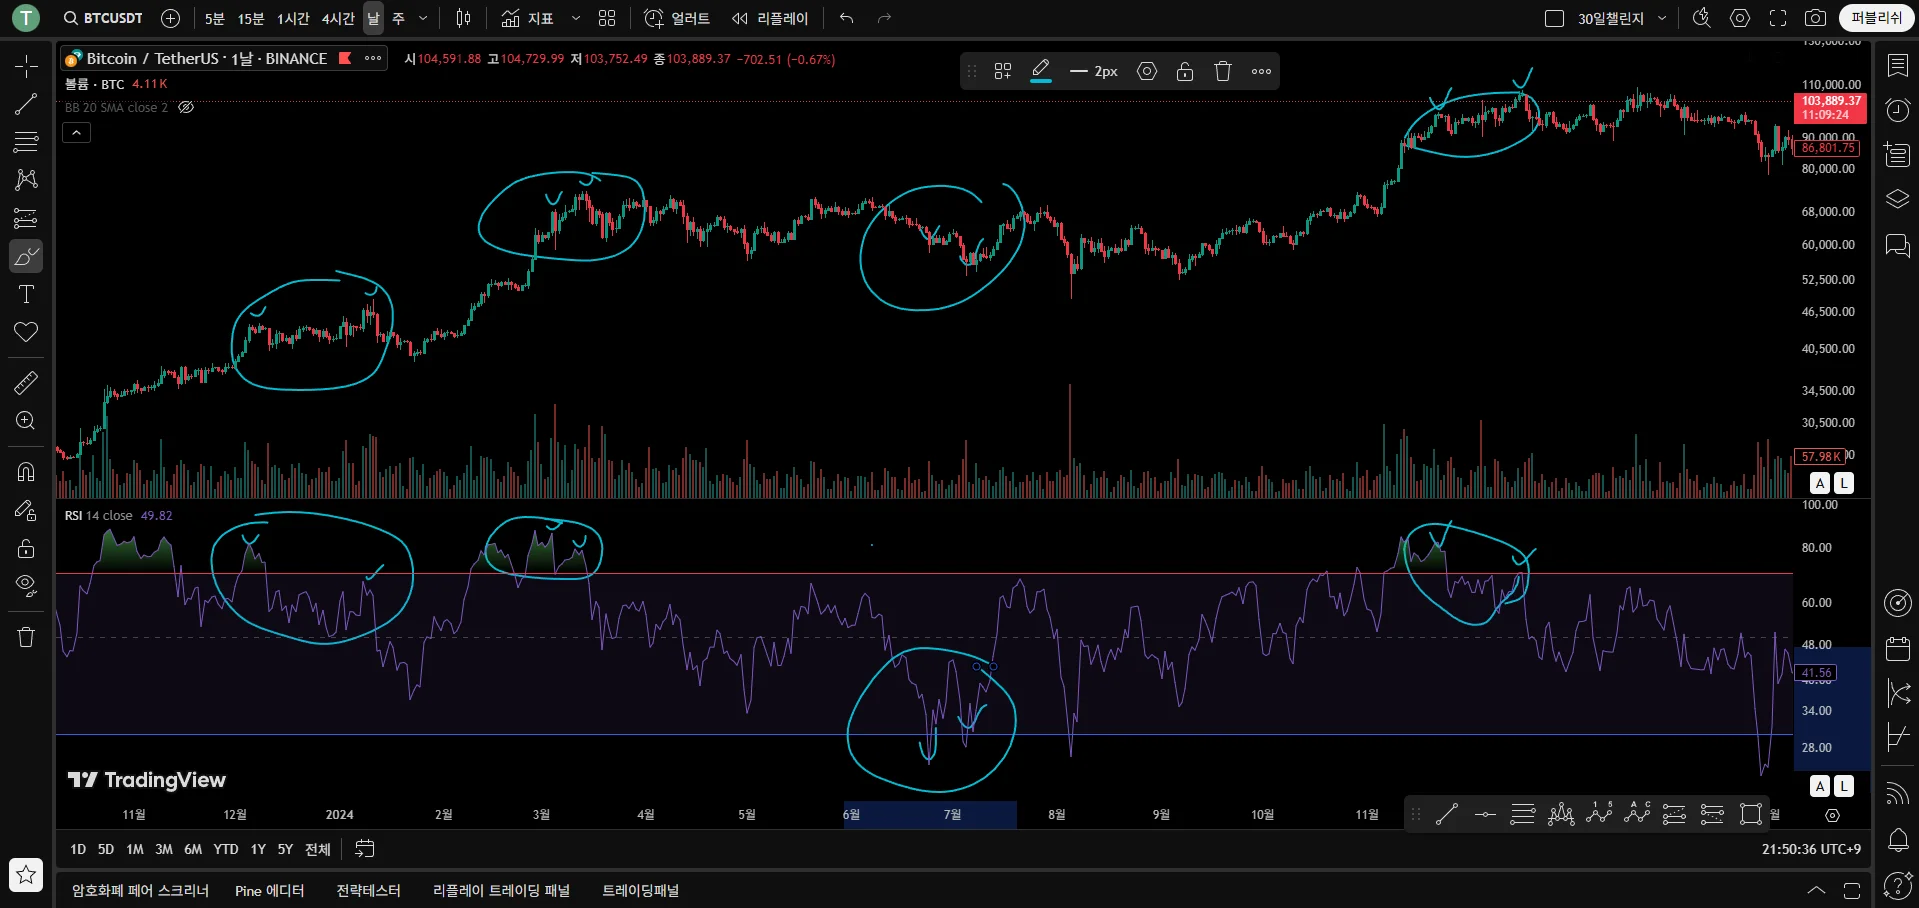The width and height of the screenshot is (1919, 908).
Task: Toggle lock on the selected drawing
Action: click(x=1184, y=71)
